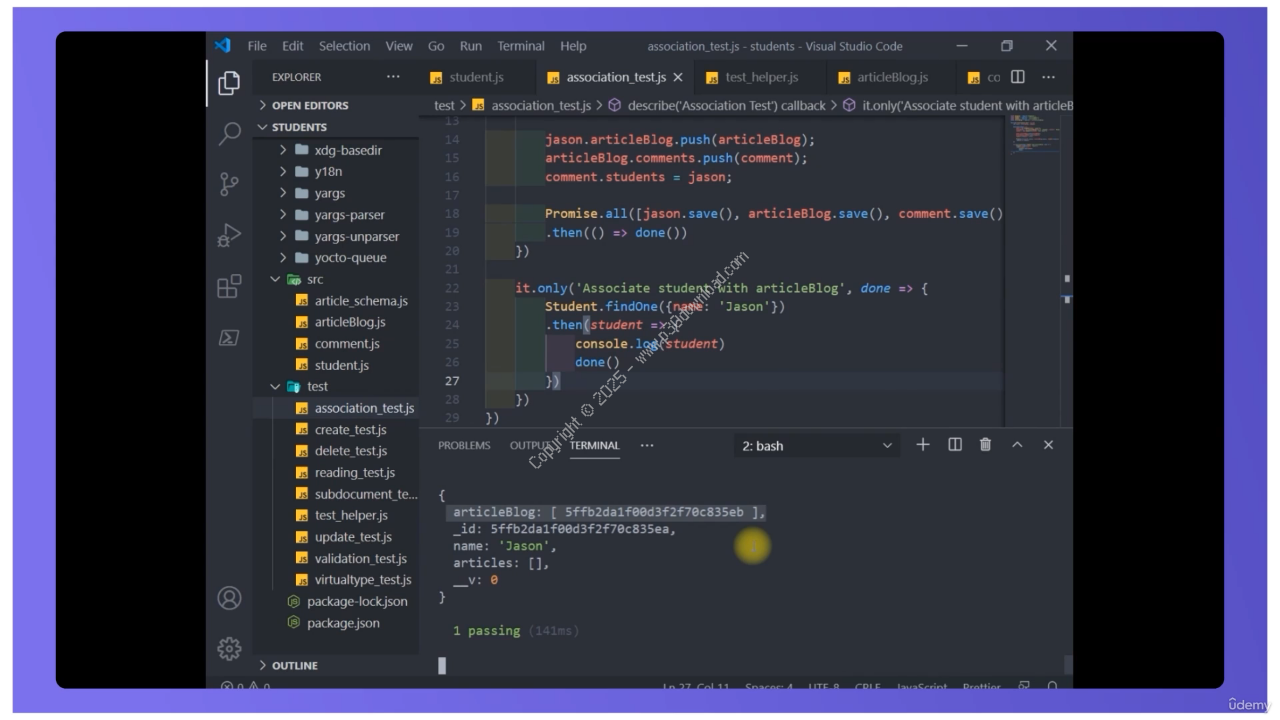Open update_test.js file
This screenshot has height=720, width=1280.
pos(336,537)
